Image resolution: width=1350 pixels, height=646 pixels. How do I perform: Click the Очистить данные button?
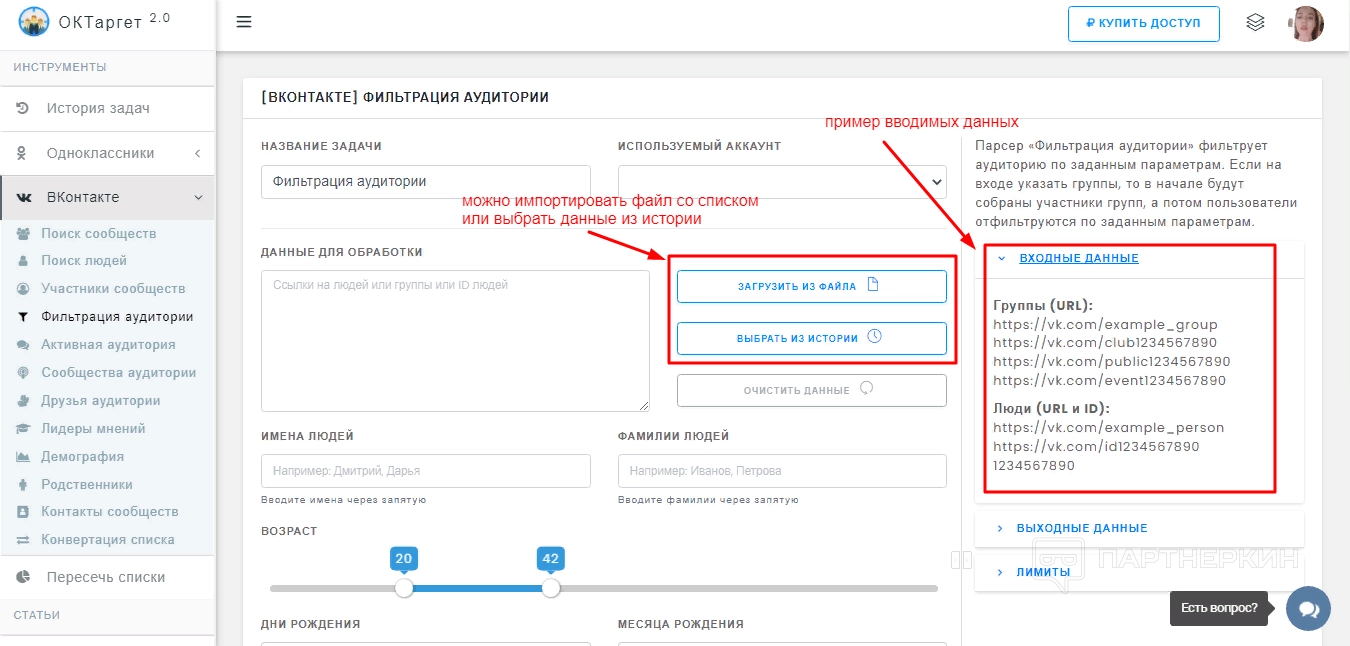pos(811,390)
